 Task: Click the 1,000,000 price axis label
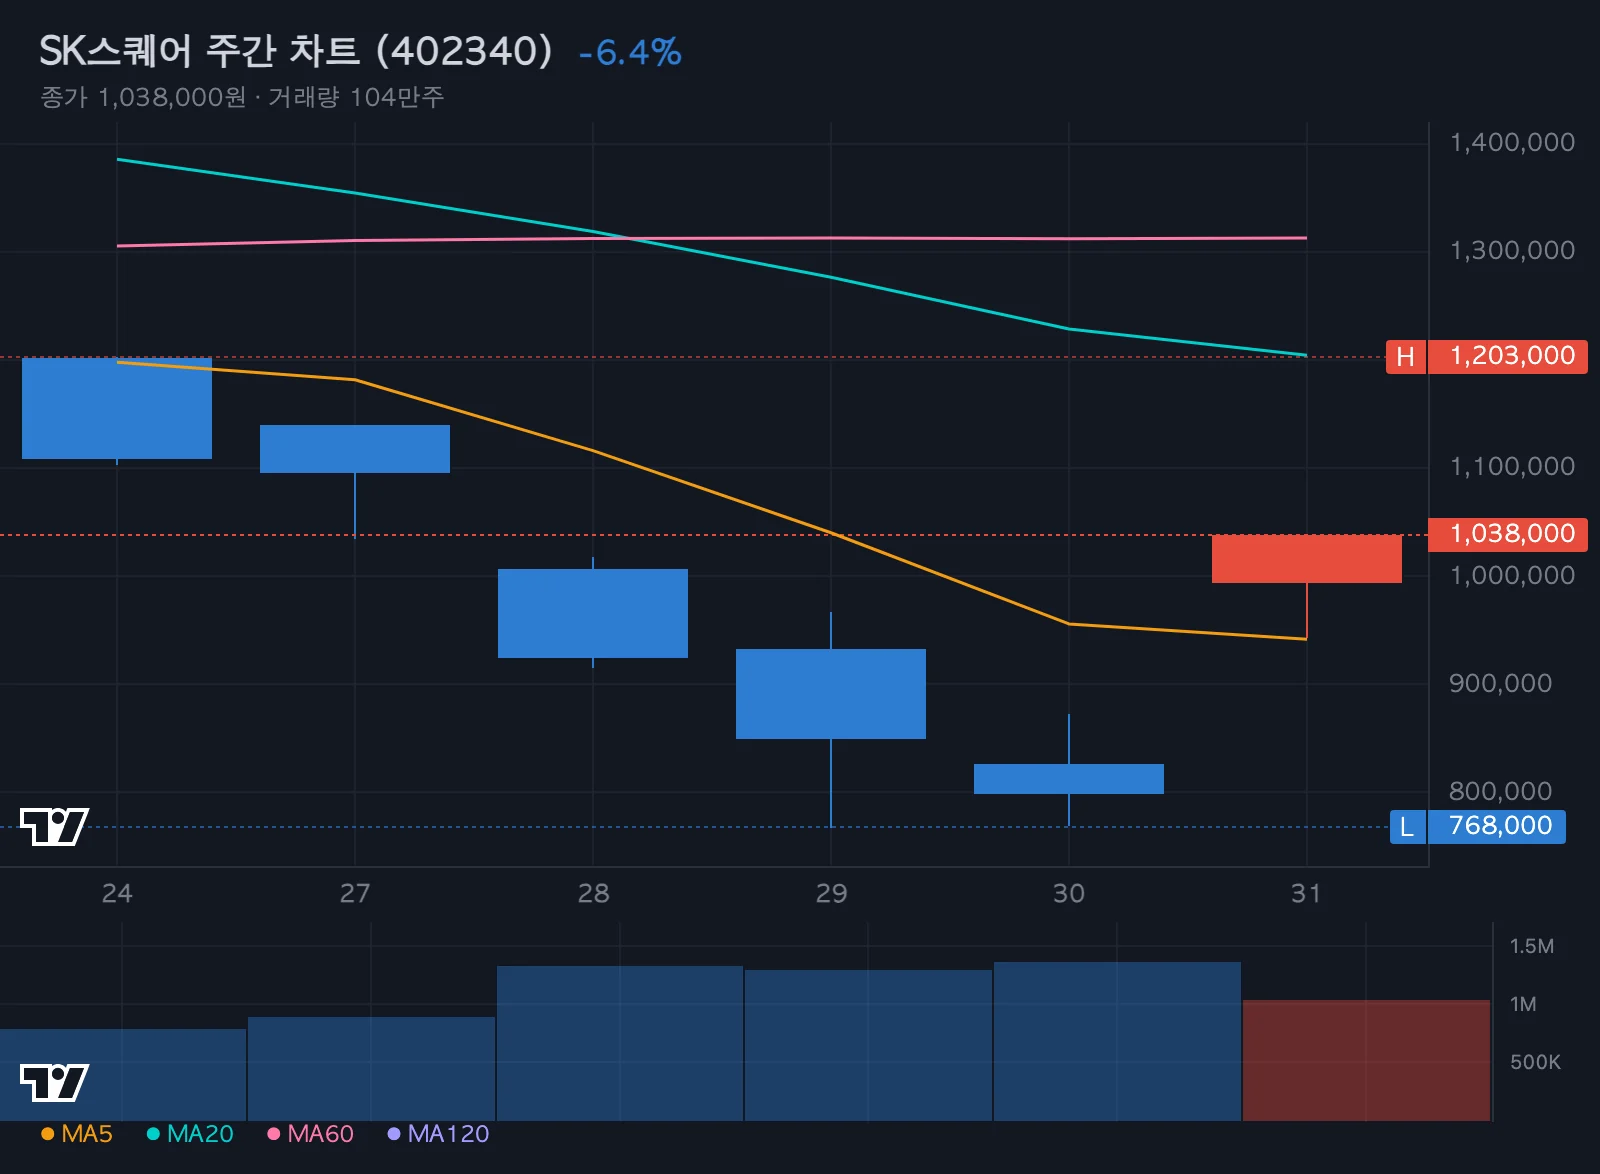(1512, 575)
